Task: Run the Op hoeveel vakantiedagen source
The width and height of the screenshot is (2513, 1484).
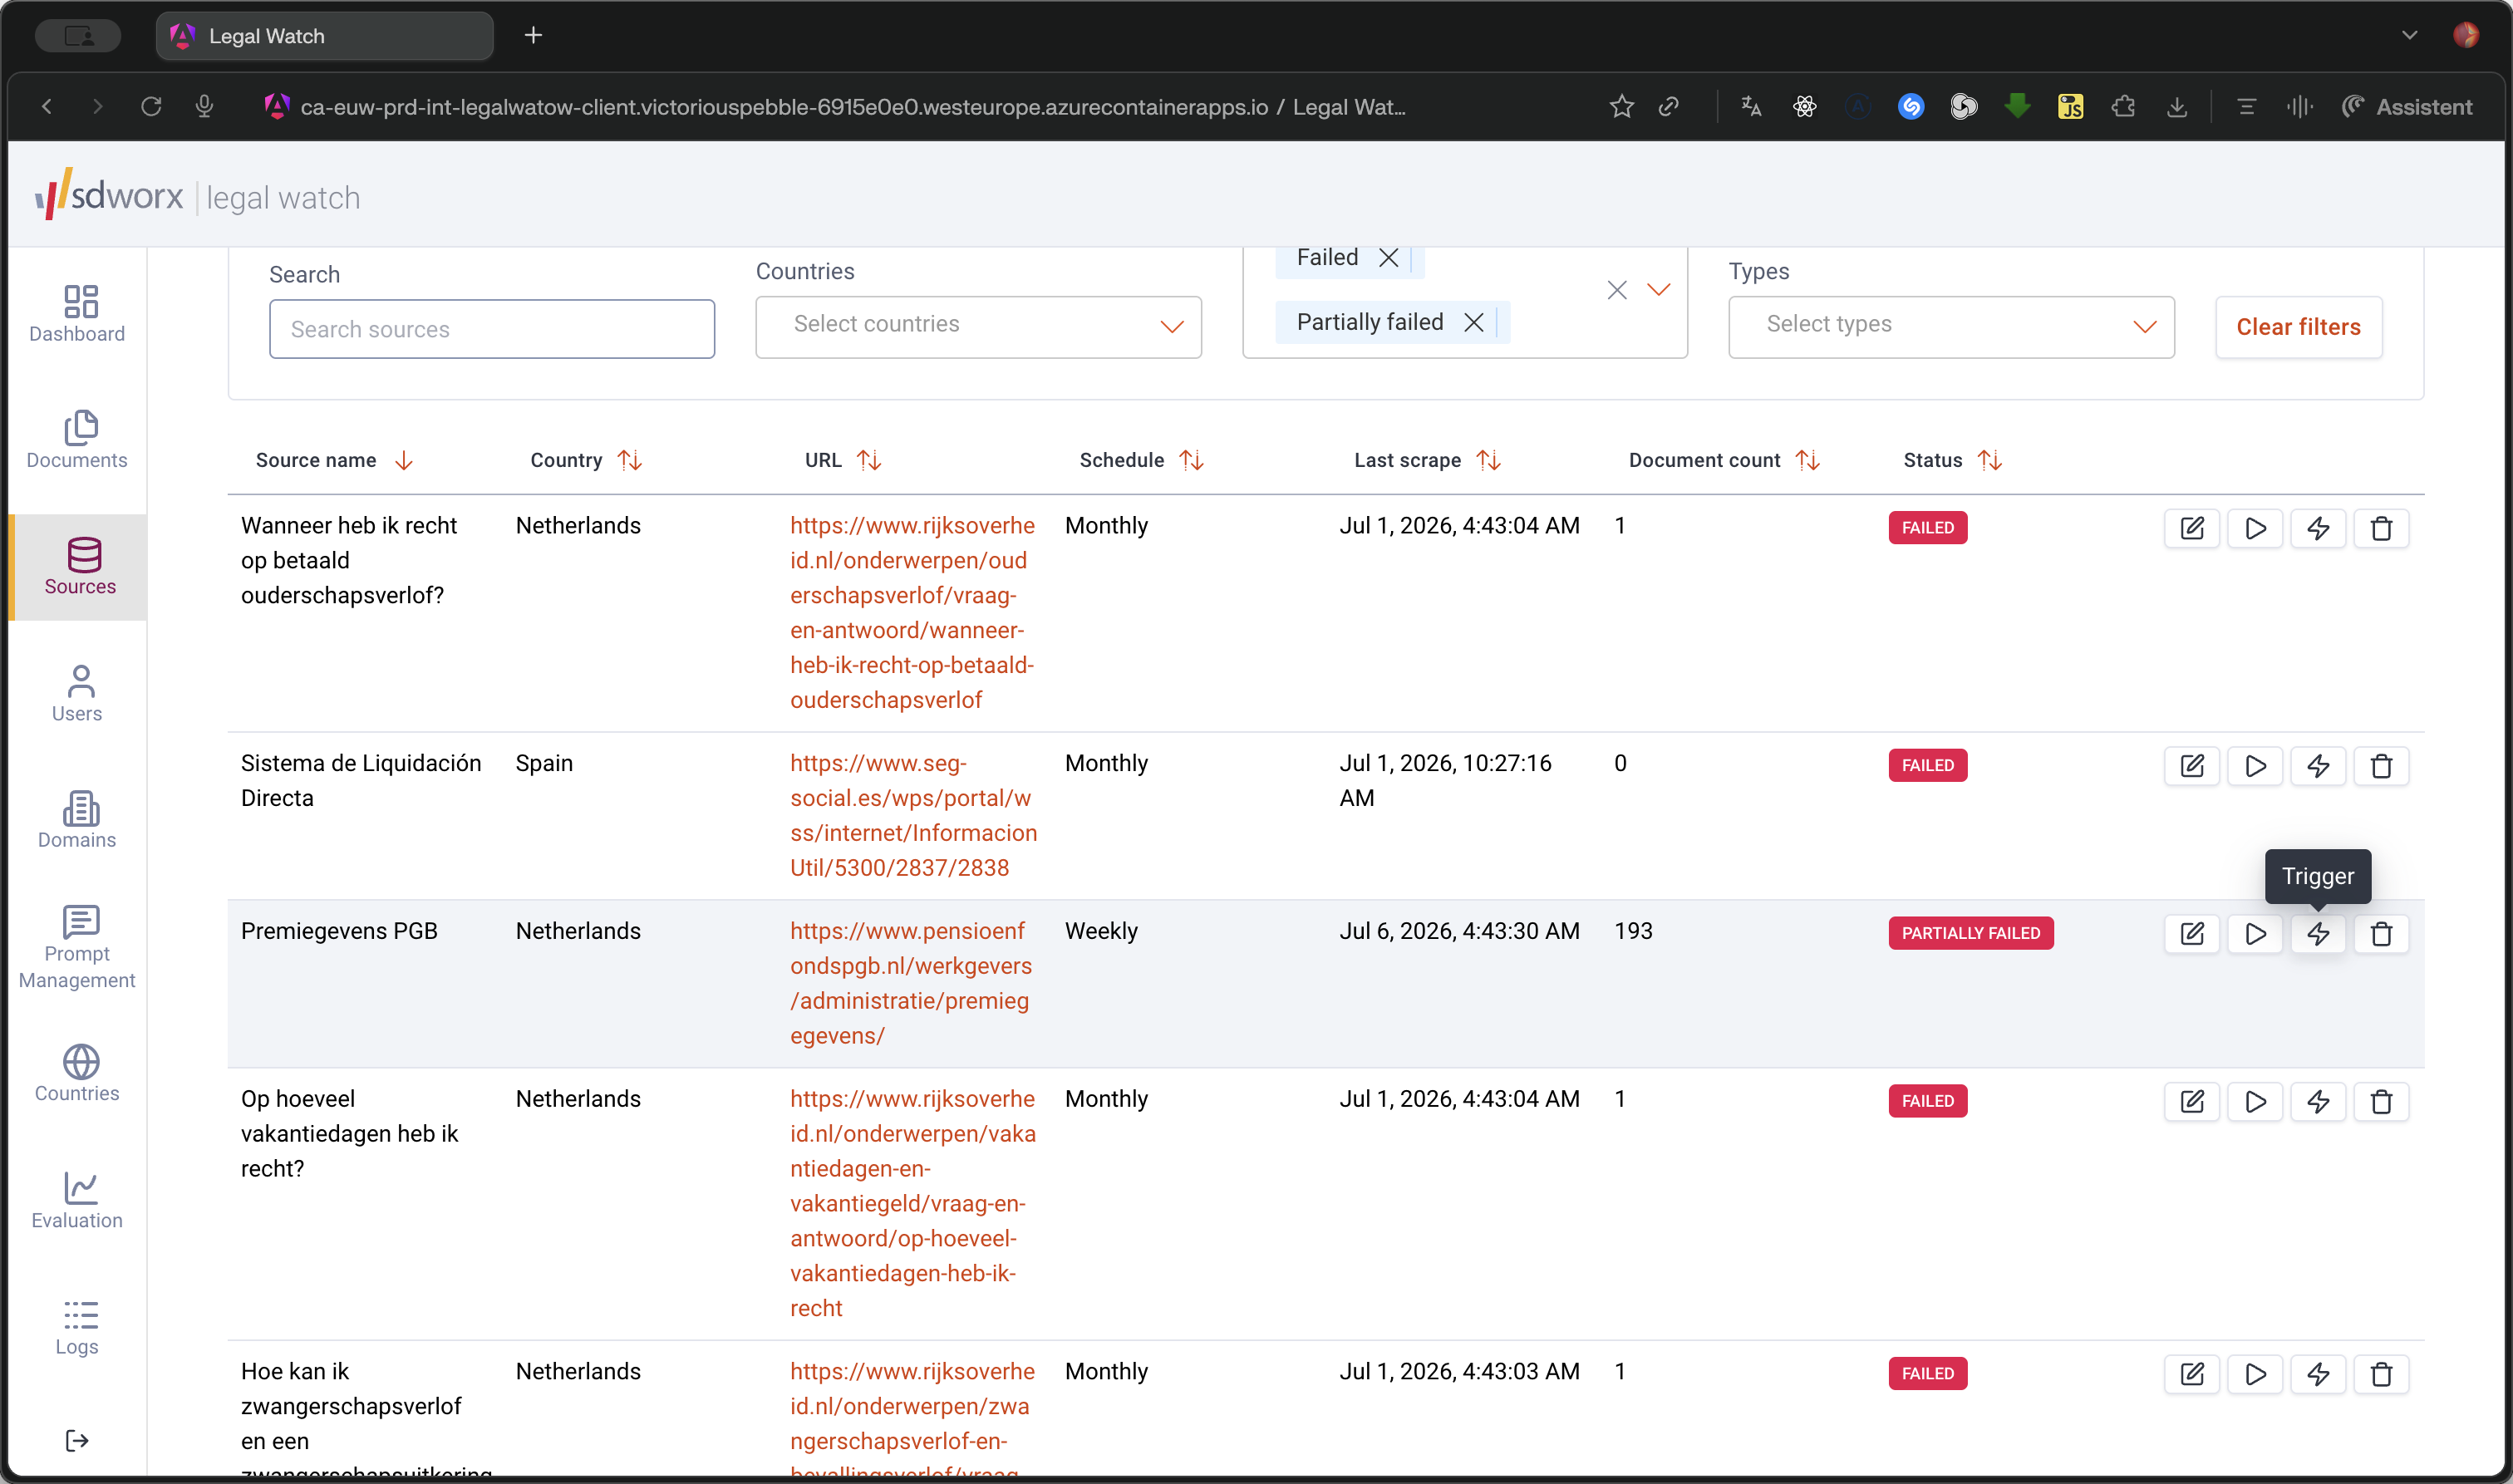Action: (x=2254, y=1102)
